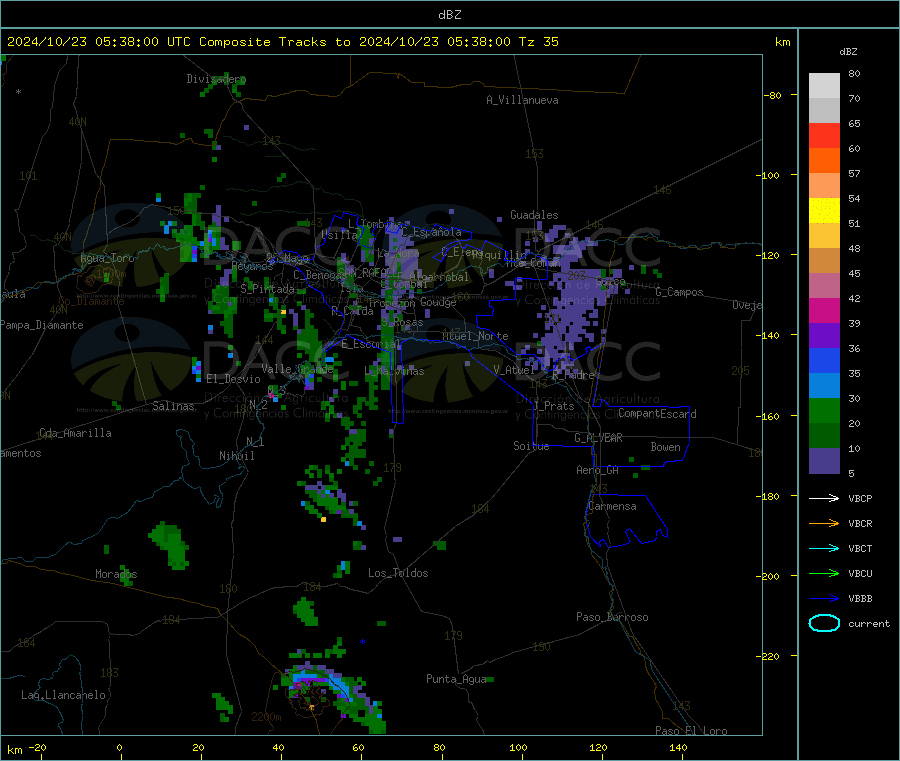The image size is (900, 761).
Task: Select the bright green 20 dBZ band
Action: pyautogui.click(x=824, y=410)
